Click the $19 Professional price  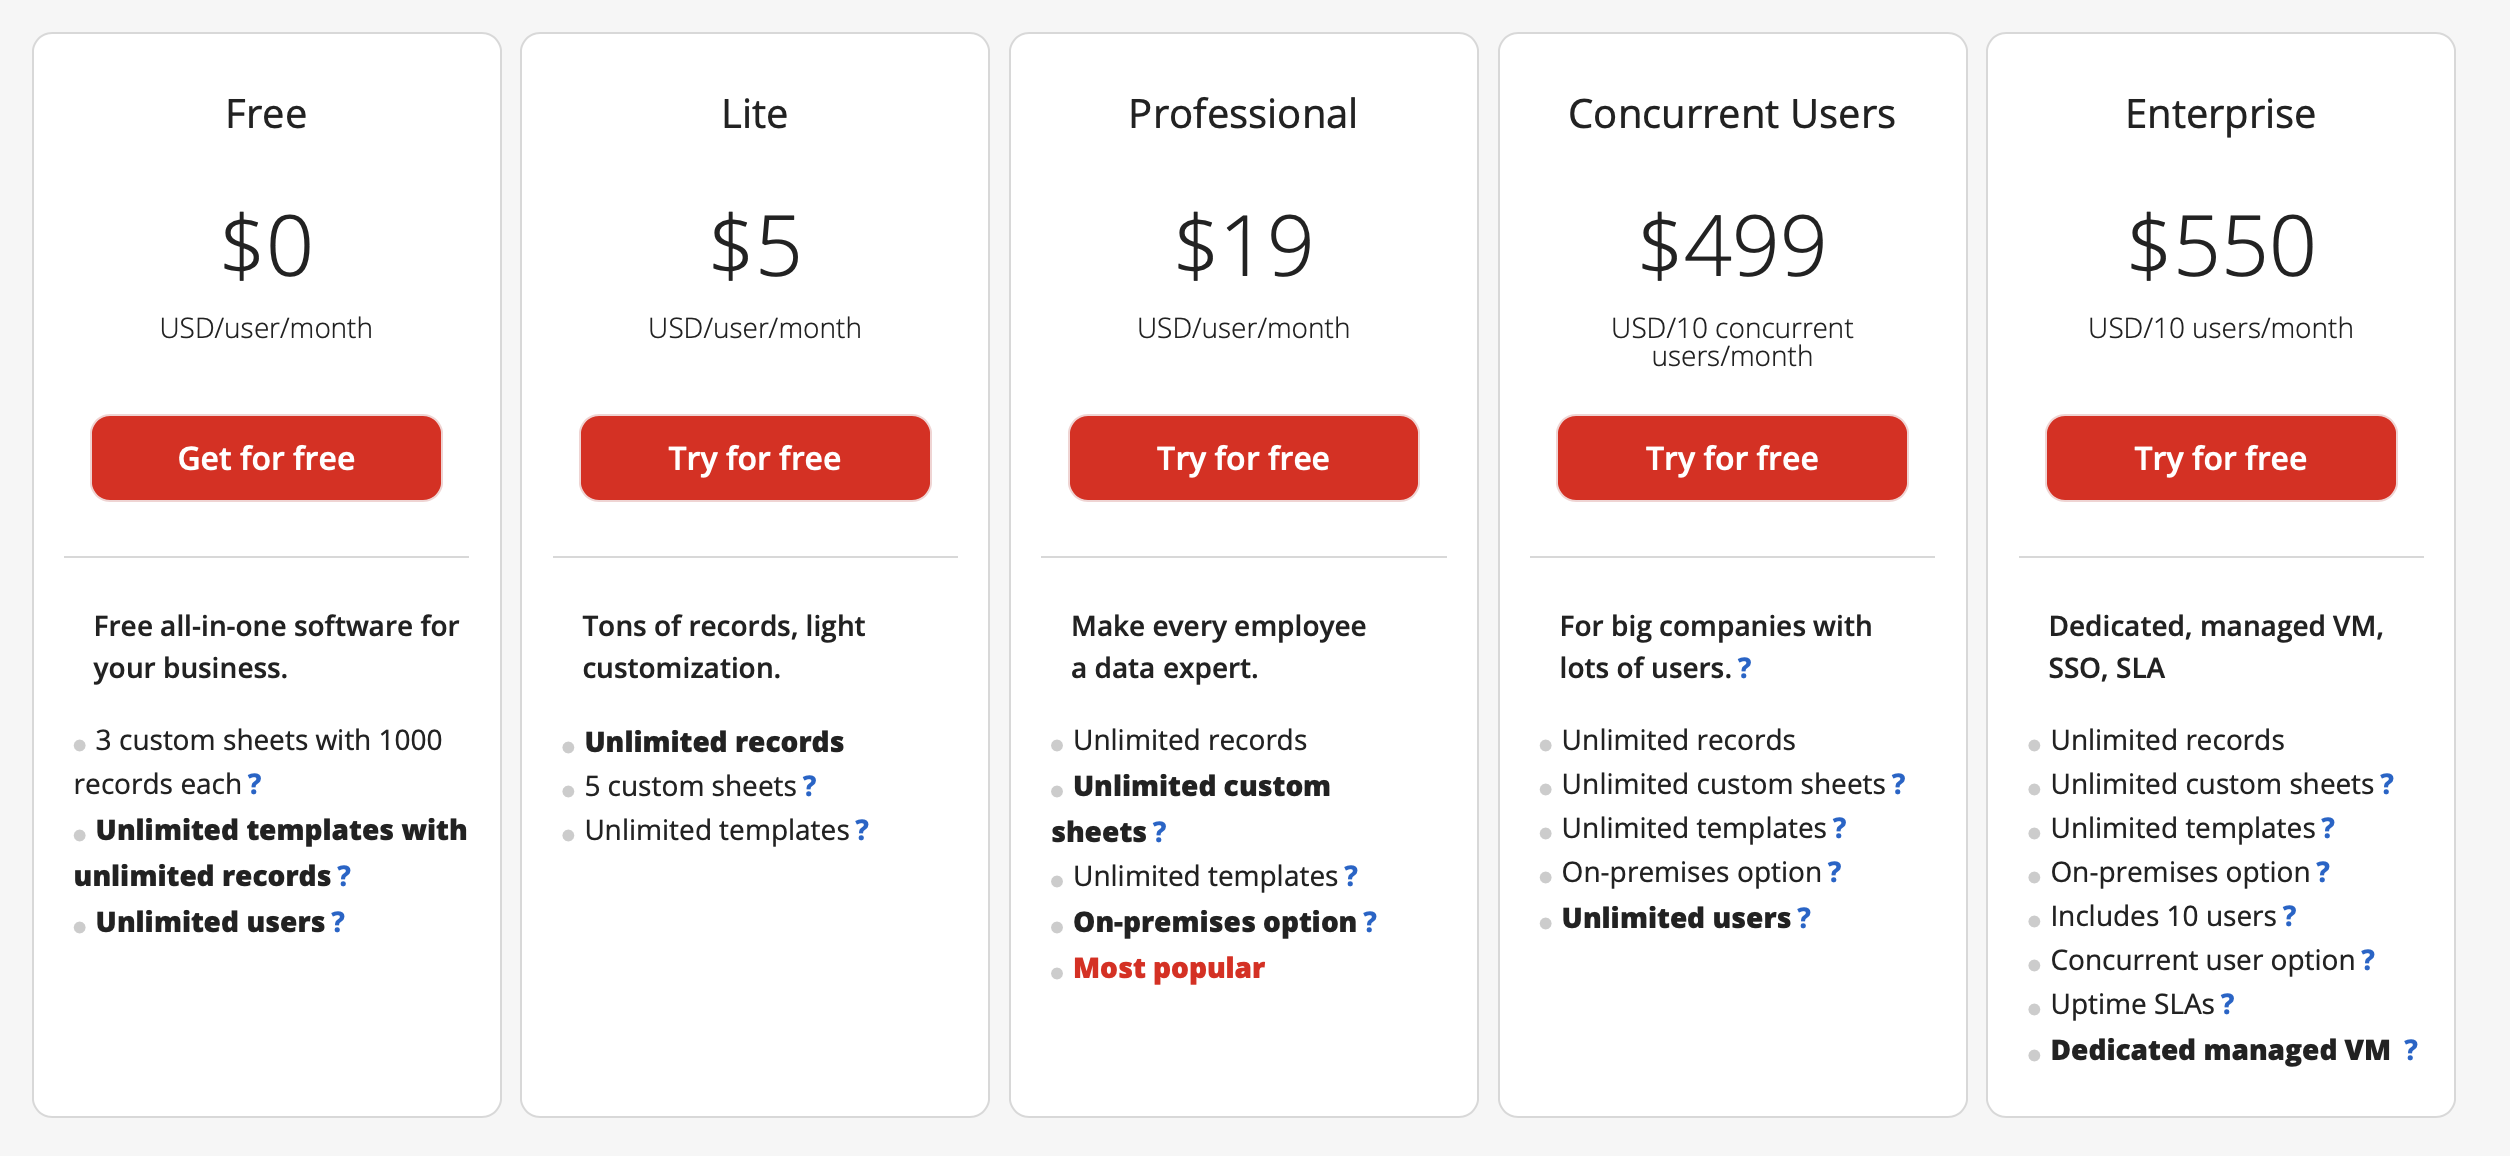1243,246
